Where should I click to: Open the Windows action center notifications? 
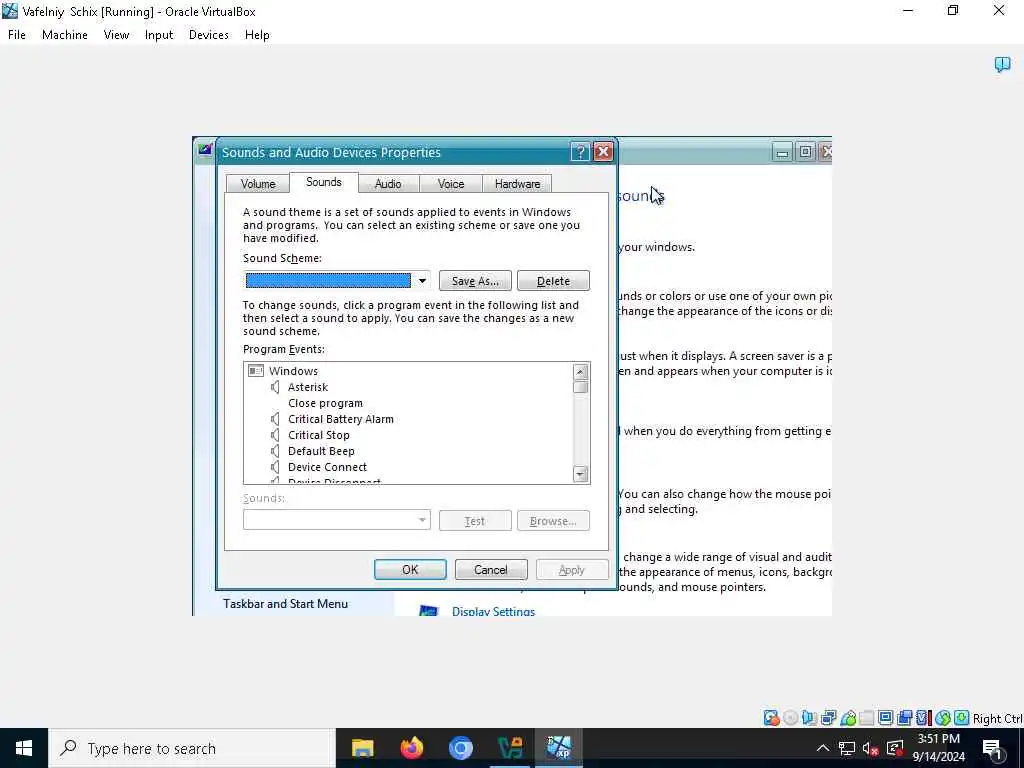[993, 748]
